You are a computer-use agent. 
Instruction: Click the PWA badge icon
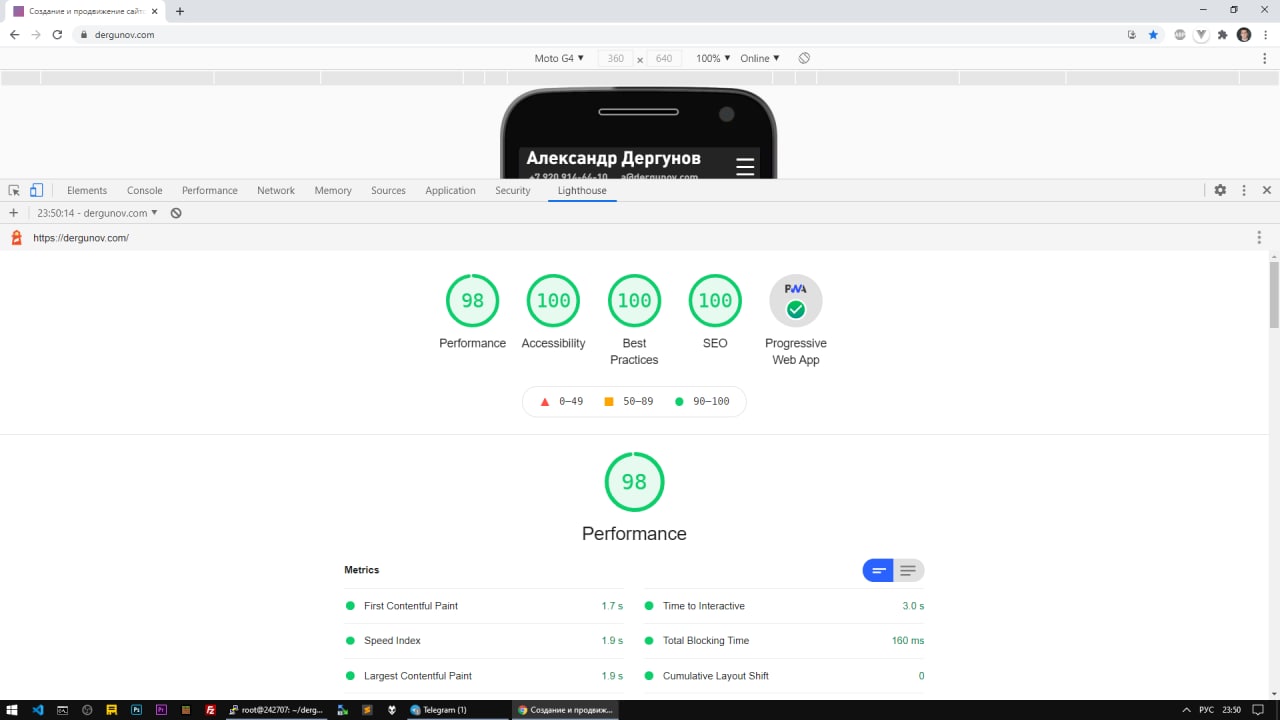pyautogui.click(x=796, y=300)
